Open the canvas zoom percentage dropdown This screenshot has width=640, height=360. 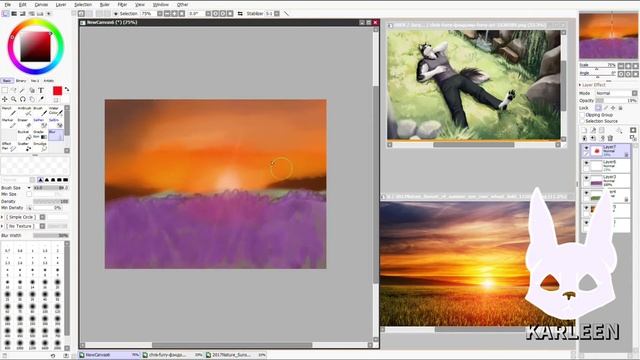160,13
